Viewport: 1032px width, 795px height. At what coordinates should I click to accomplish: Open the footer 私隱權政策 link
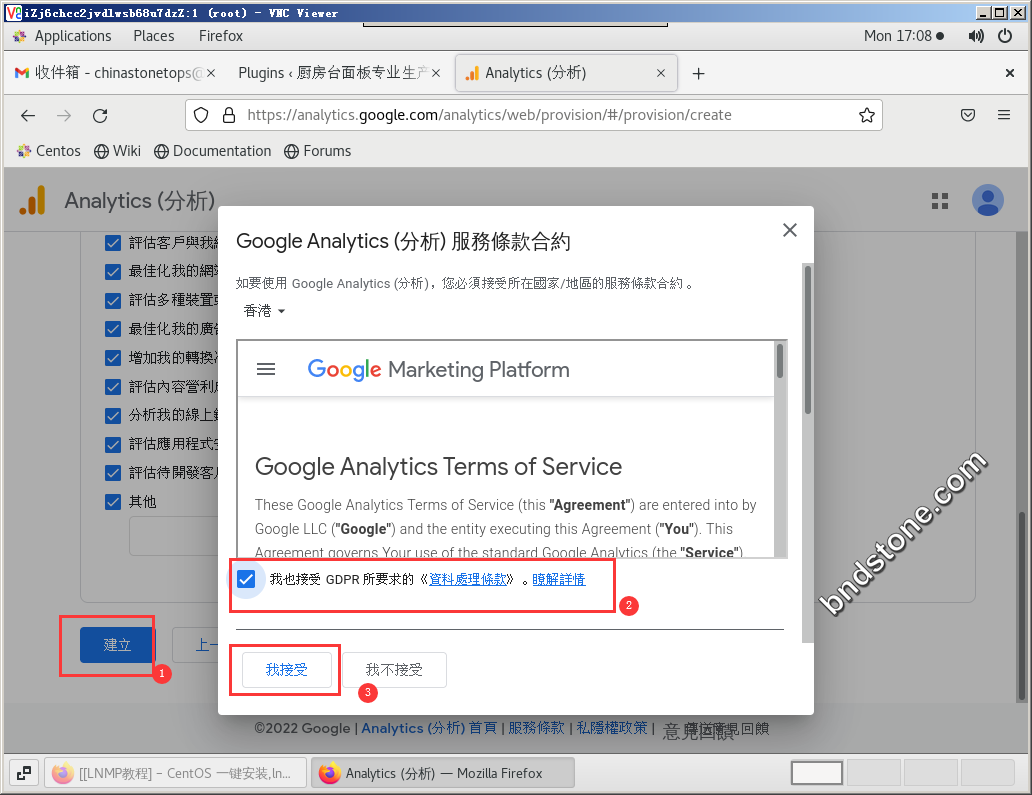point(612,728)
